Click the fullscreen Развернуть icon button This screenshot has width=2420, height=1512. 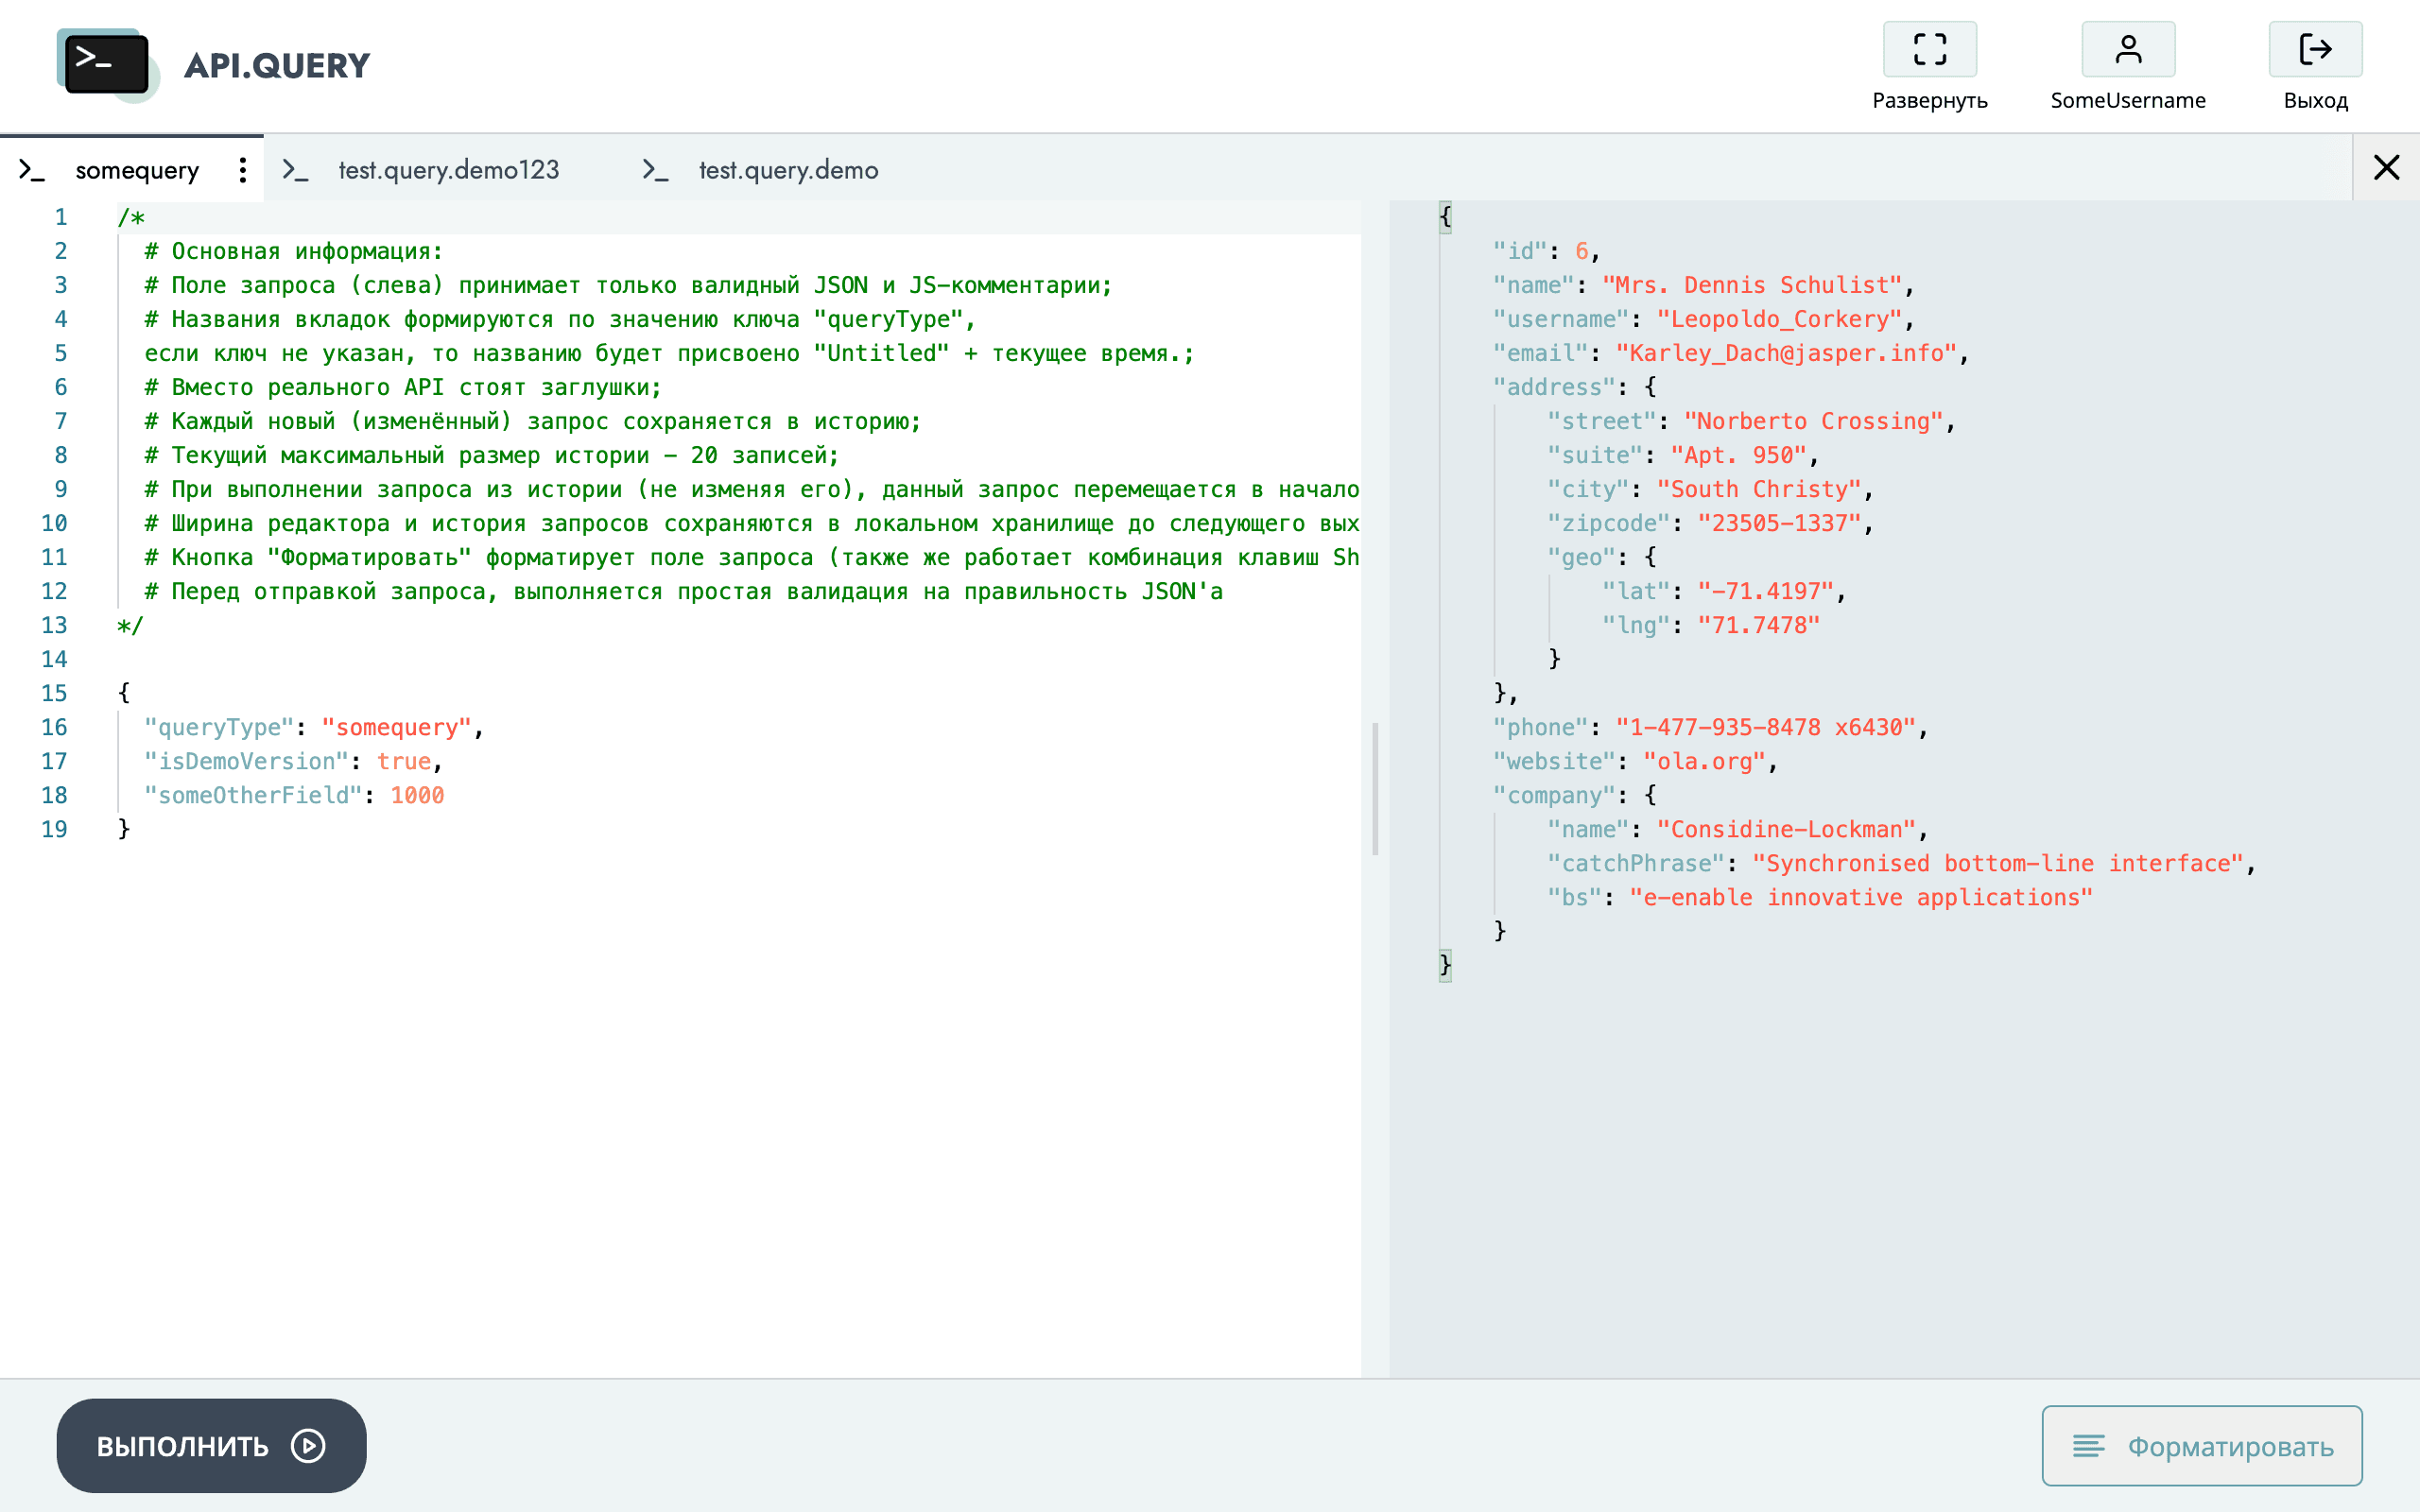(1930, 49)
